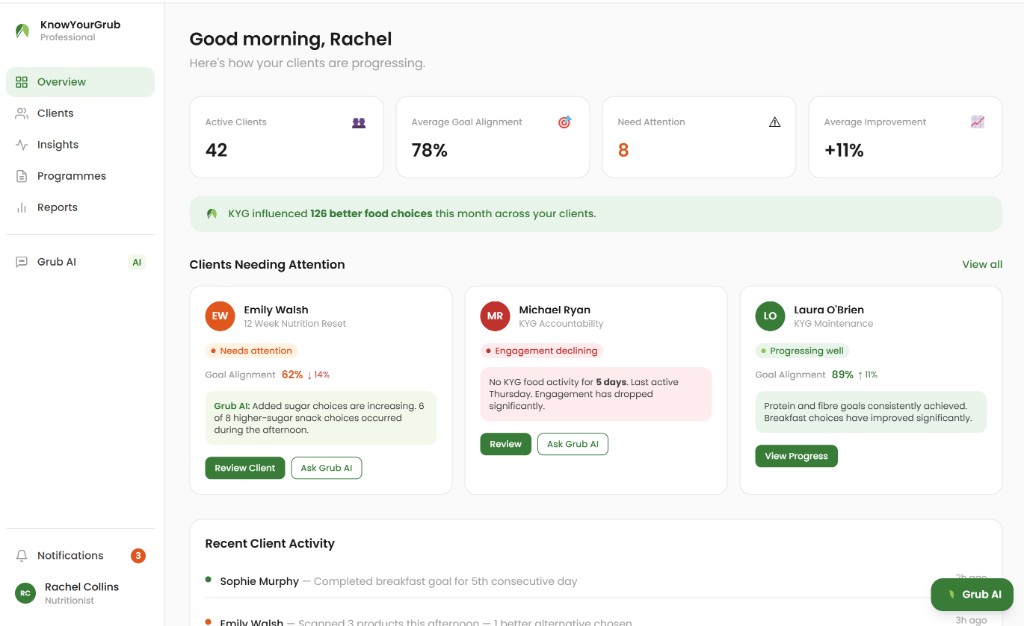Click the Michael Ryan name heading
Viewport: 1024px width, 626px height.
pyautogui.click(x=554, y=310)
